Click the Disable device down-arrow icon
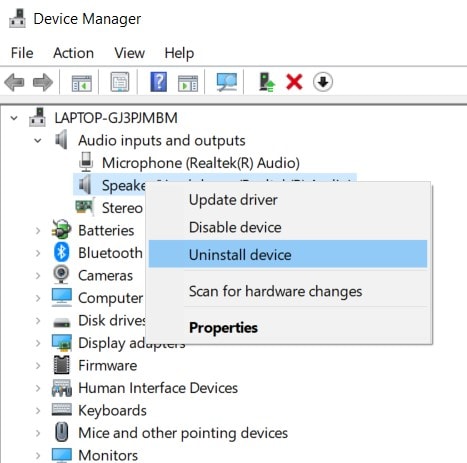Viewport: 467px width, 463px height. click(x=323, y=82)
